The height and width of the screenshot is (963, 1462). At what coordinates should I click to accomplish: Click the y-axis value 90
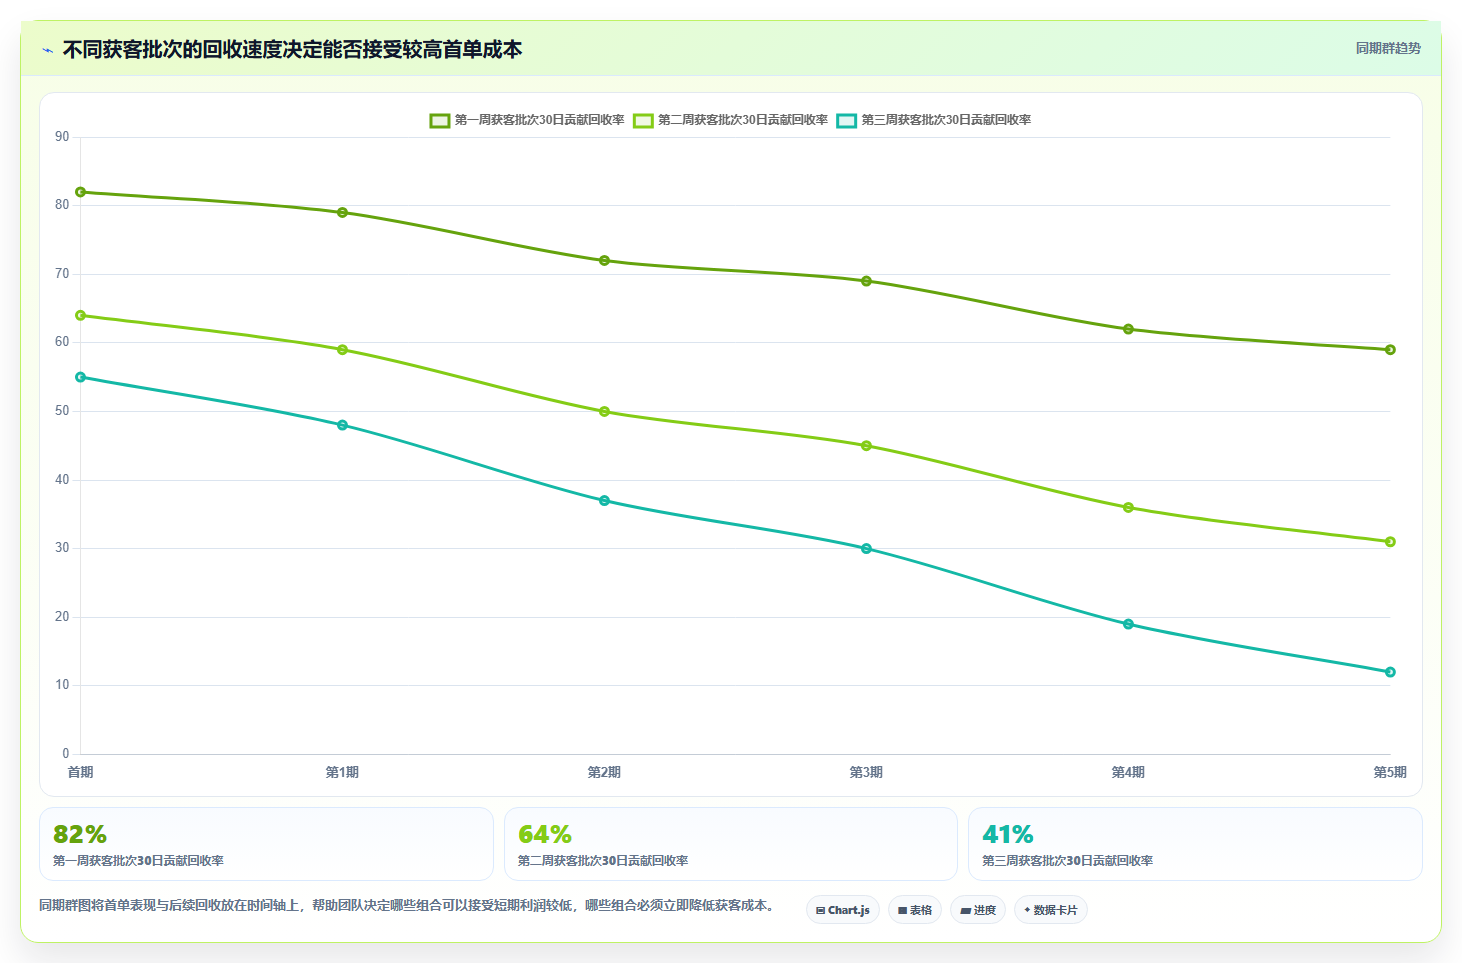tap(62, 137)
